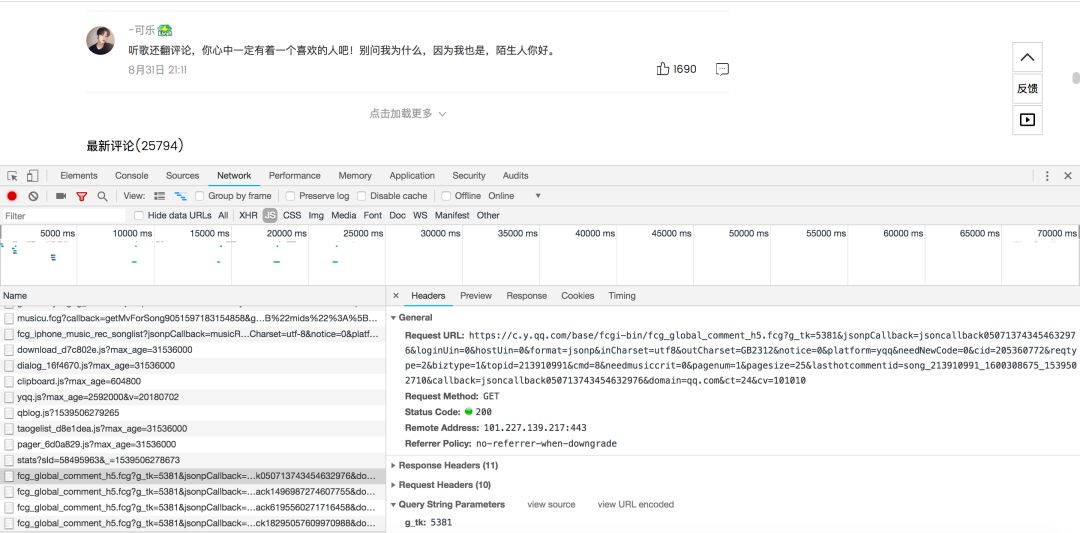
Task: Click the capture screenshots camera icon
Action: point(61,196)
